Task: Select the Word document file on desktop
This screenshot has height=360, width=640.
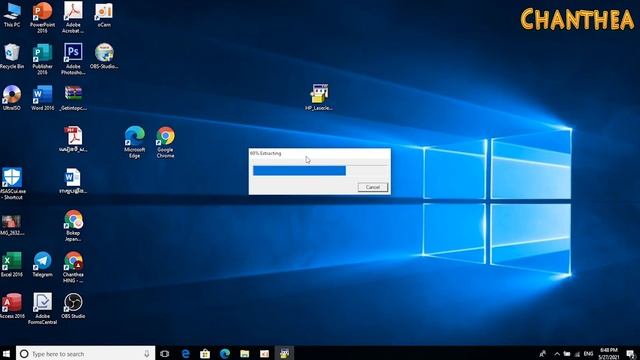Action: [73, 181]
